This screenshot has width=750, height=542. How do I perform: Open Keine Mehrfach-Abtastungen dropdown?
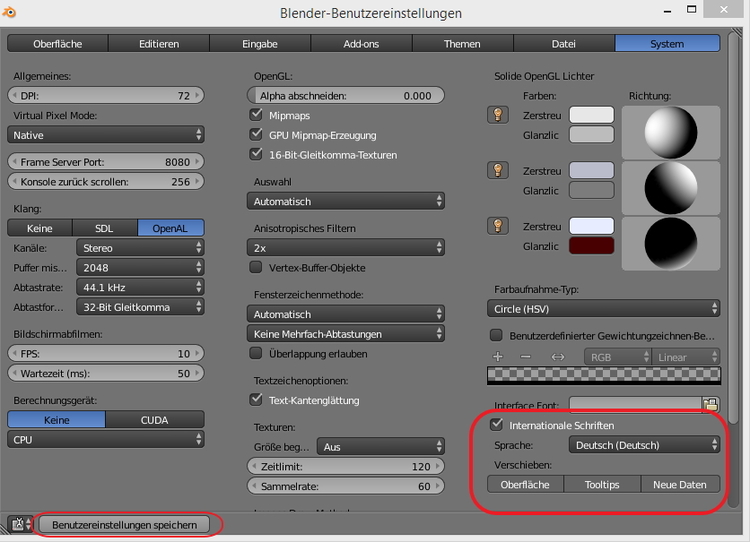pos(346,334)
